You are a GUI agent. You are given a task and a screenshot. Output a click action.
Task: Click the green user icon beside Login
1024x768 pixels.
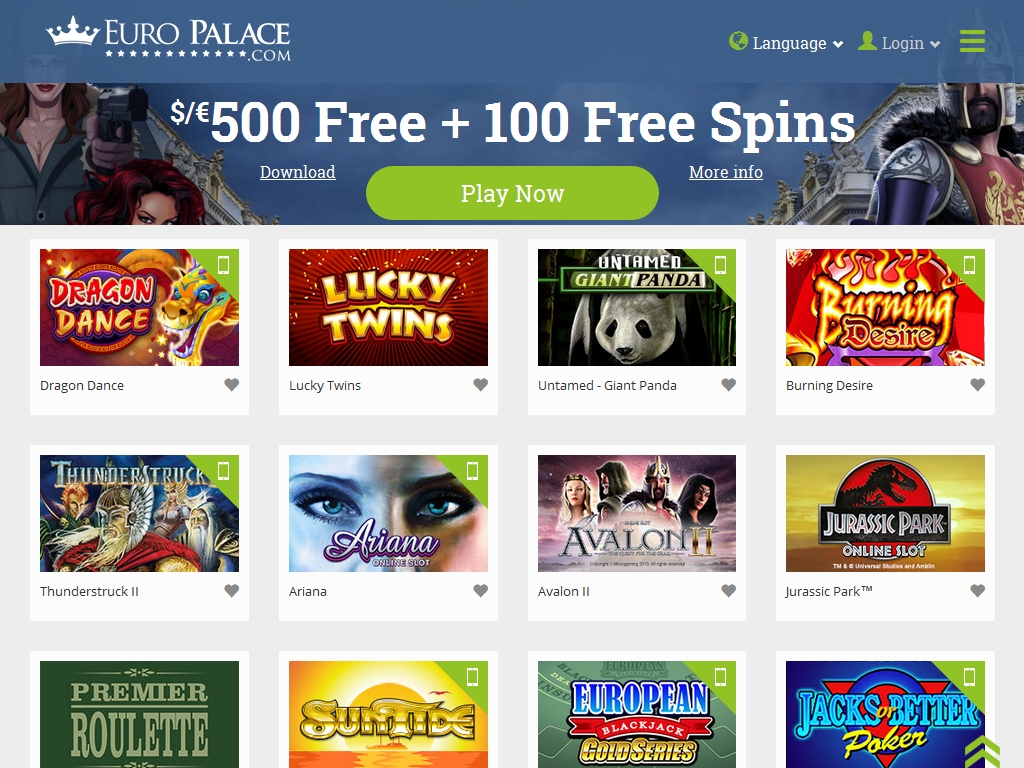click(x=867, y=41)
